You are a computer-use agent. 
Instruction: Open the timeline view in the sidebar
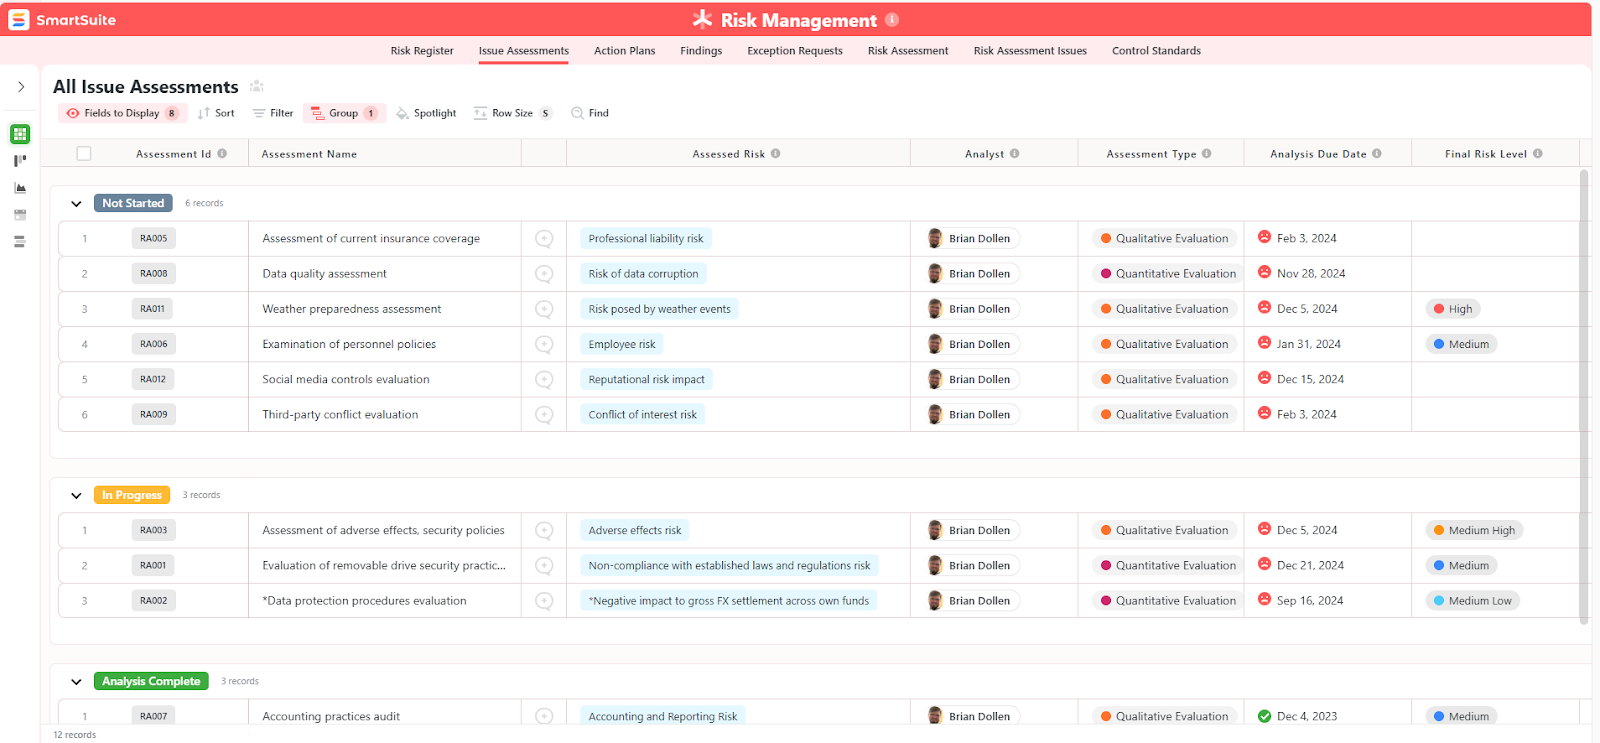20,242
